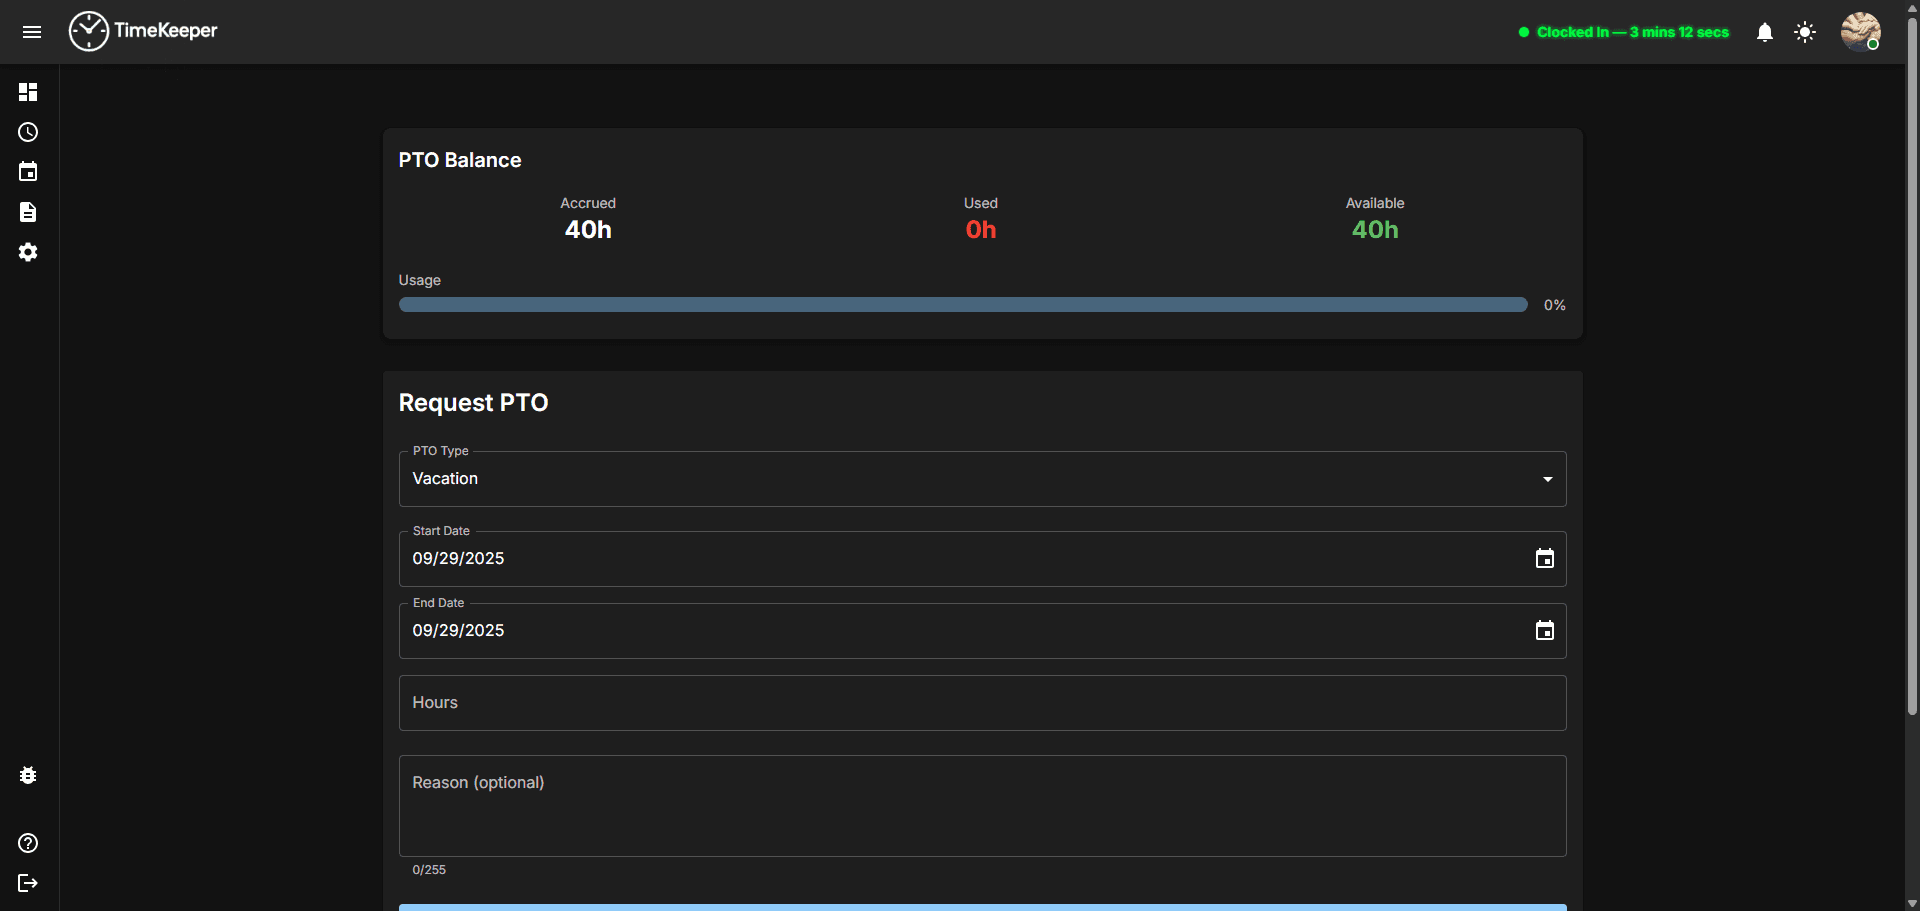Image resolution: width=1920 pixels, height=911 pixels.
Task: Open the settings gear in sidebar
Action: pyautogui.click(x=28, y=252)
